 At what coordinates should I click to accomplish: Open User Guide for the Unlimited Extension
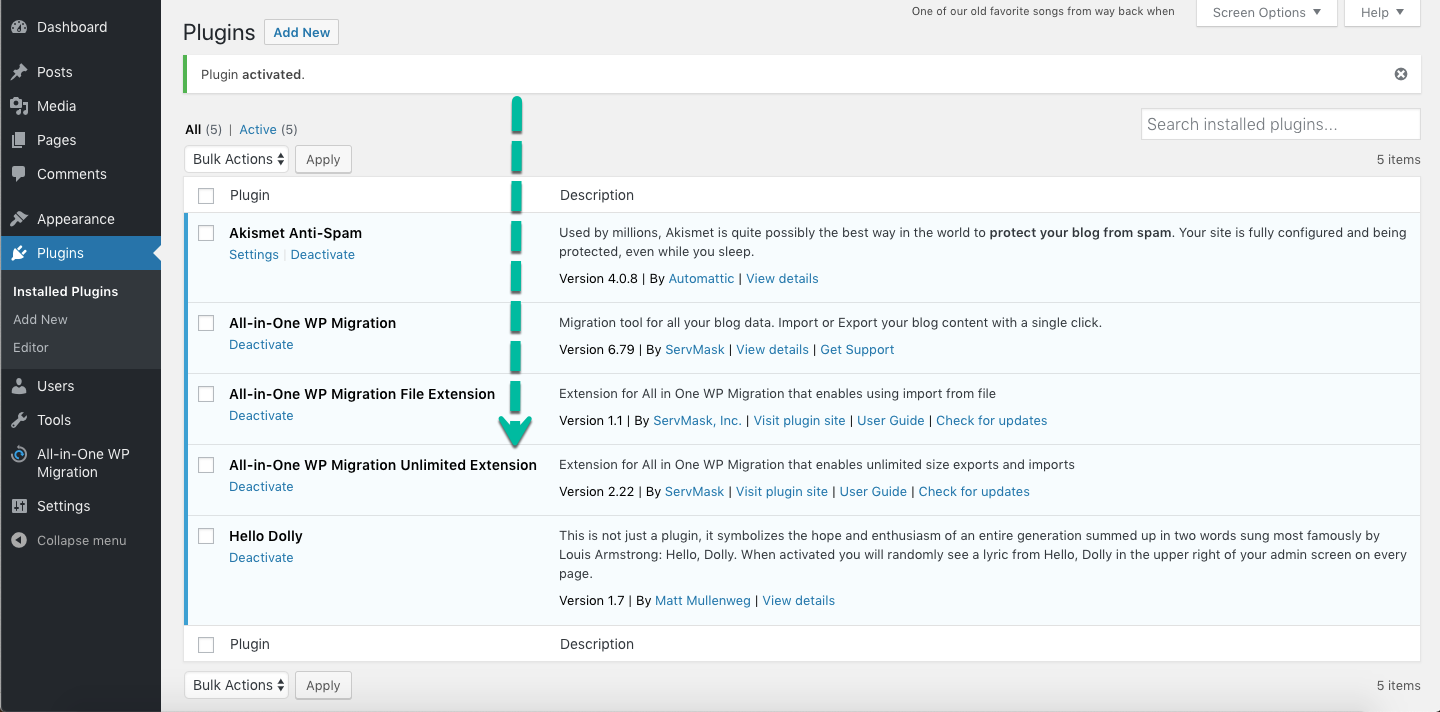pyautogui.click(x=873, y=491)
